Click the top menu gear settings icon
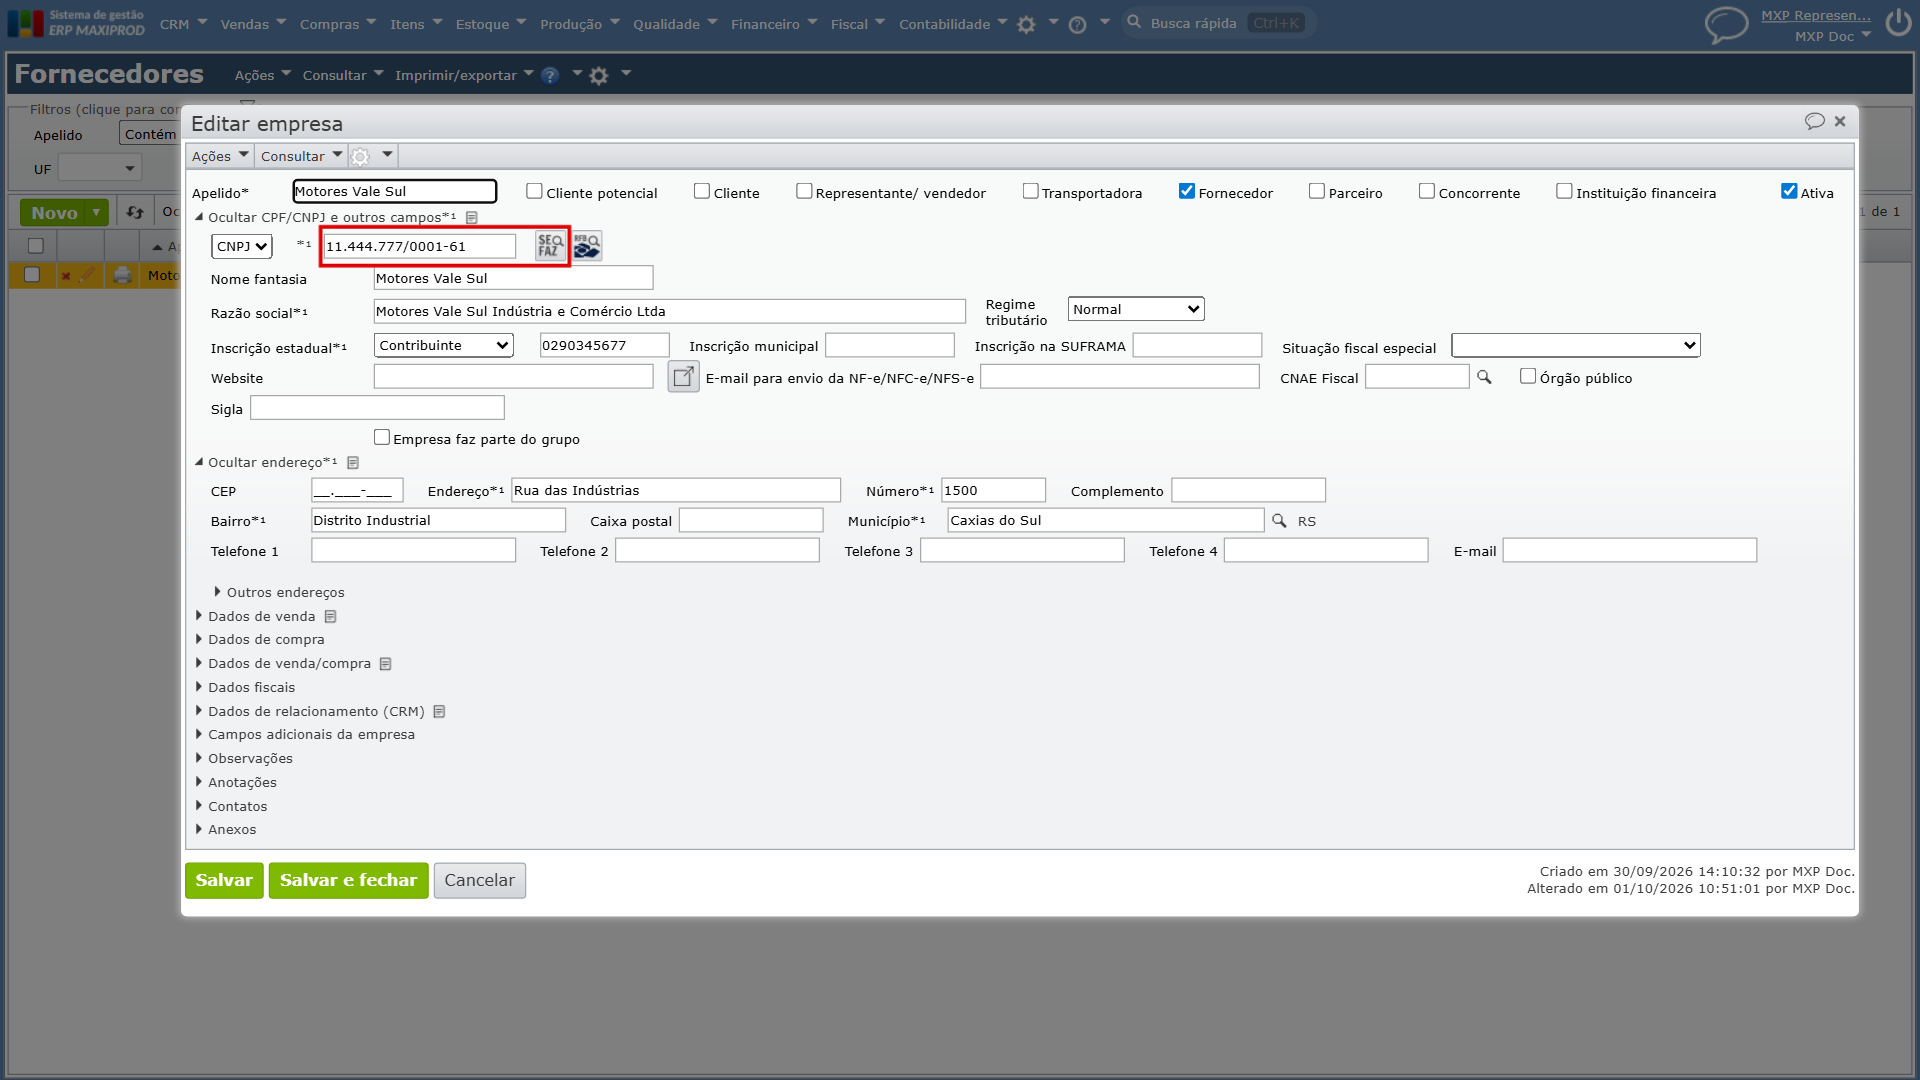 click(x=1026, y=25)
